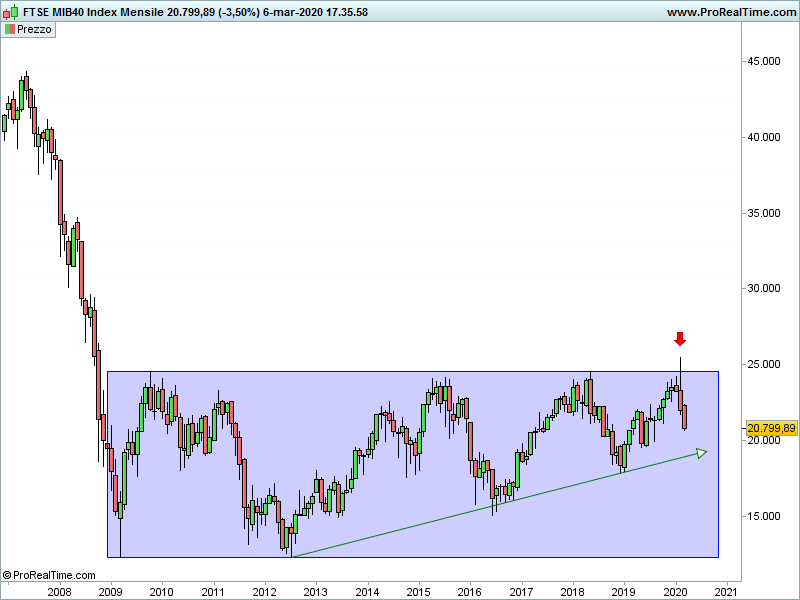The width and height of the screenshot is (800, 600).
Task: Click the 2021 year label on the time axis
Action: 726,592
